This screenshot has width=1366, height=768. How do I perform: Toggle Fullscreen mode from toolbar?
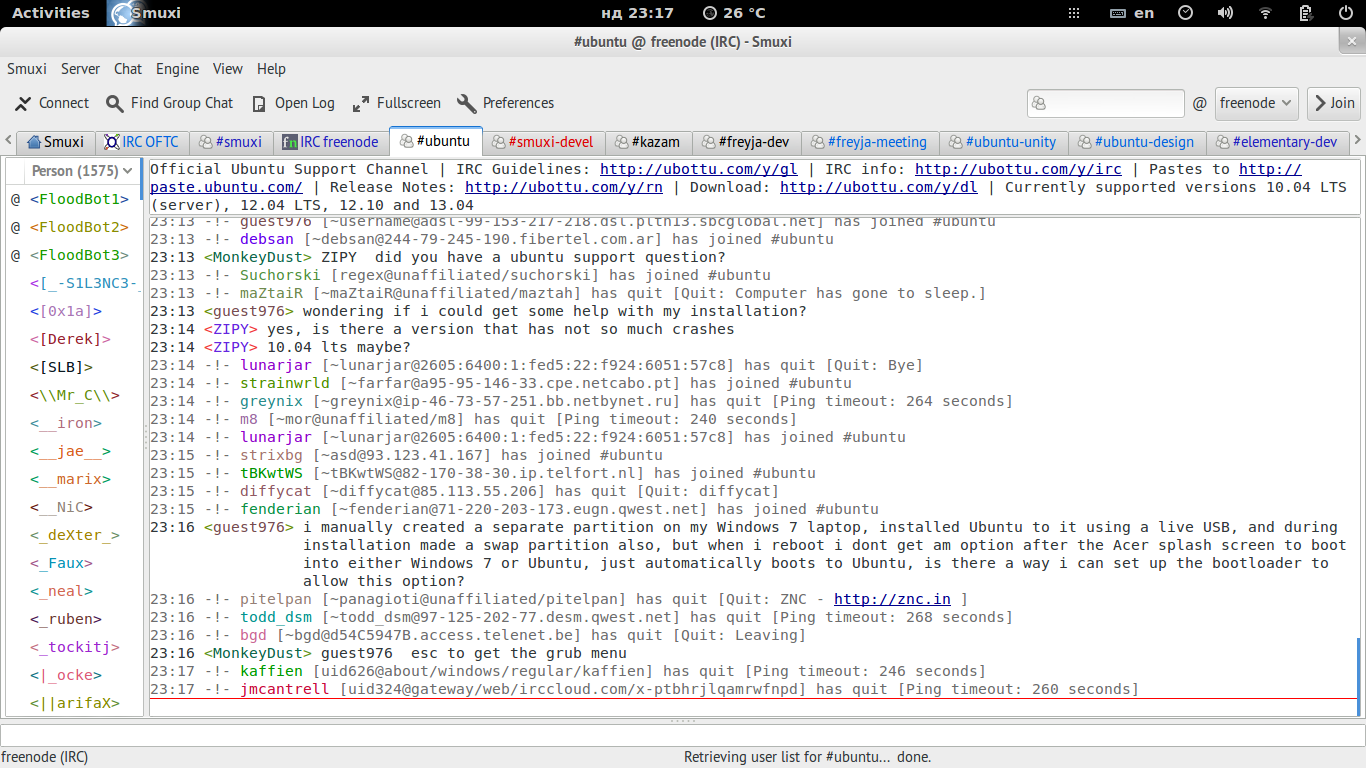[x=361, y=103]
